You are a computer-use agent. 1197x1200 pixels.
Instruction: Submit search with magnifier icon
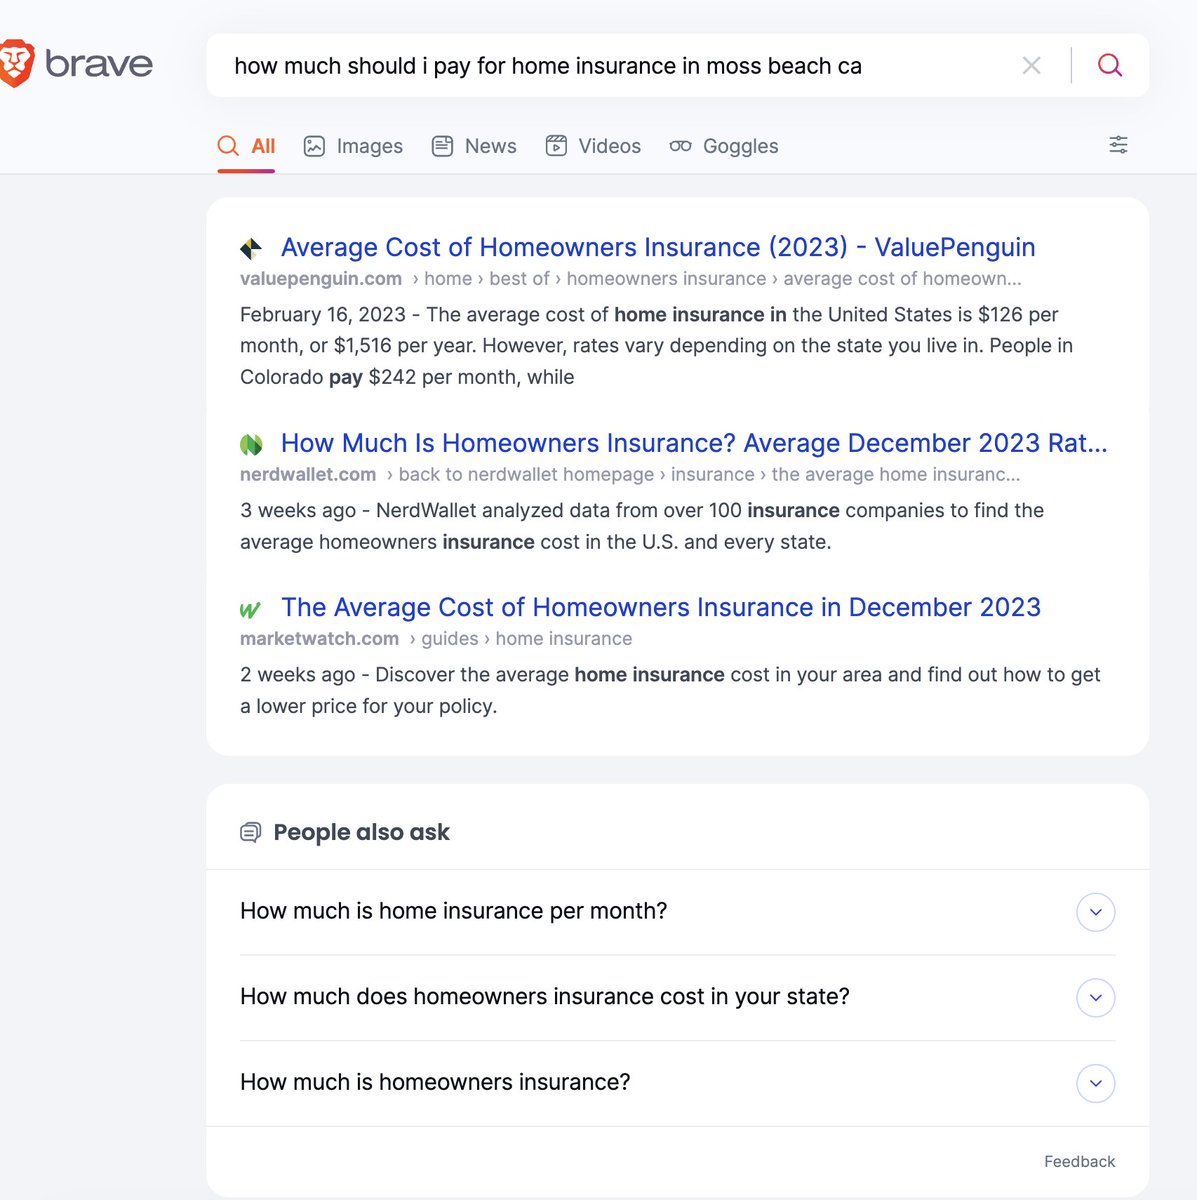(x=1110, y=66)
